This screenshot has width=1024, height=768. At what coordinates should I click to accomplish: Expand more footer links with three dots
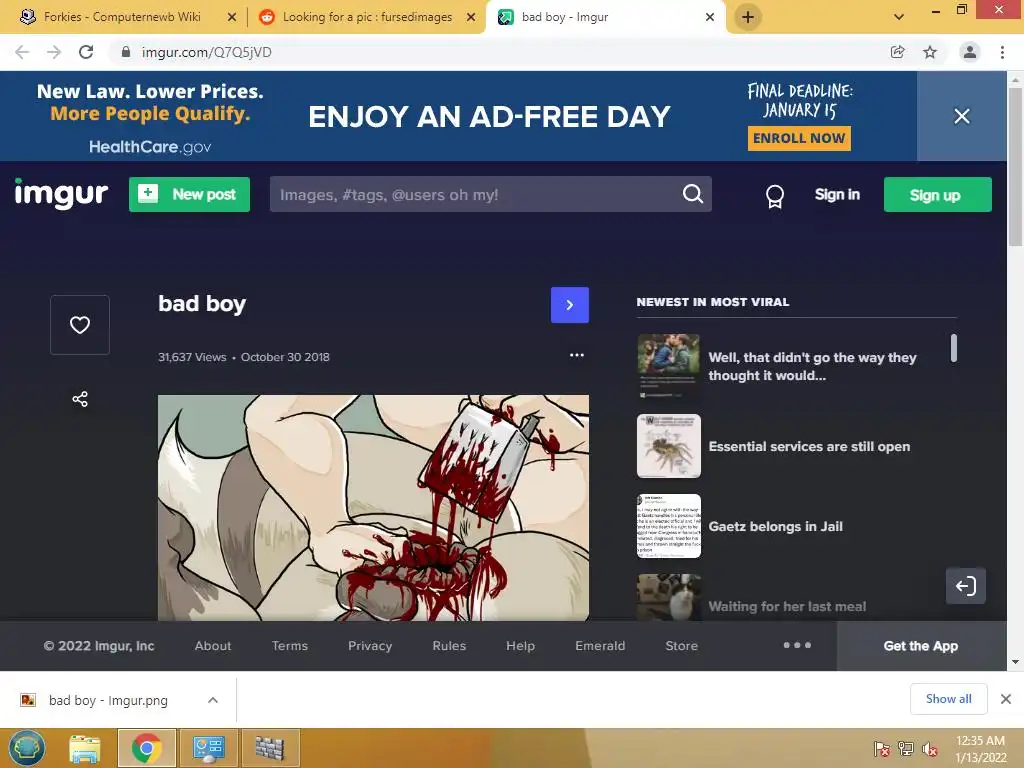point(797,645)
